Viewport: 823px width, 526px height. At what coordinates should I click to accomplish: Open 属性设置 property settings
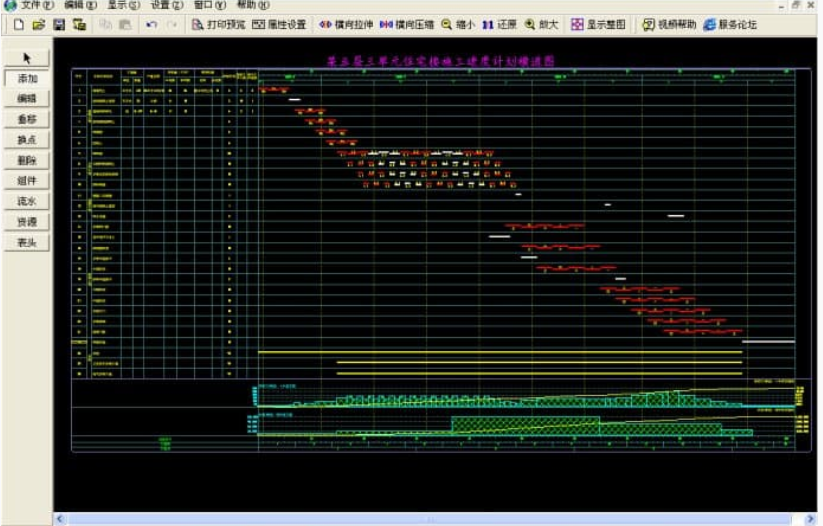click(x=279, y=24)
